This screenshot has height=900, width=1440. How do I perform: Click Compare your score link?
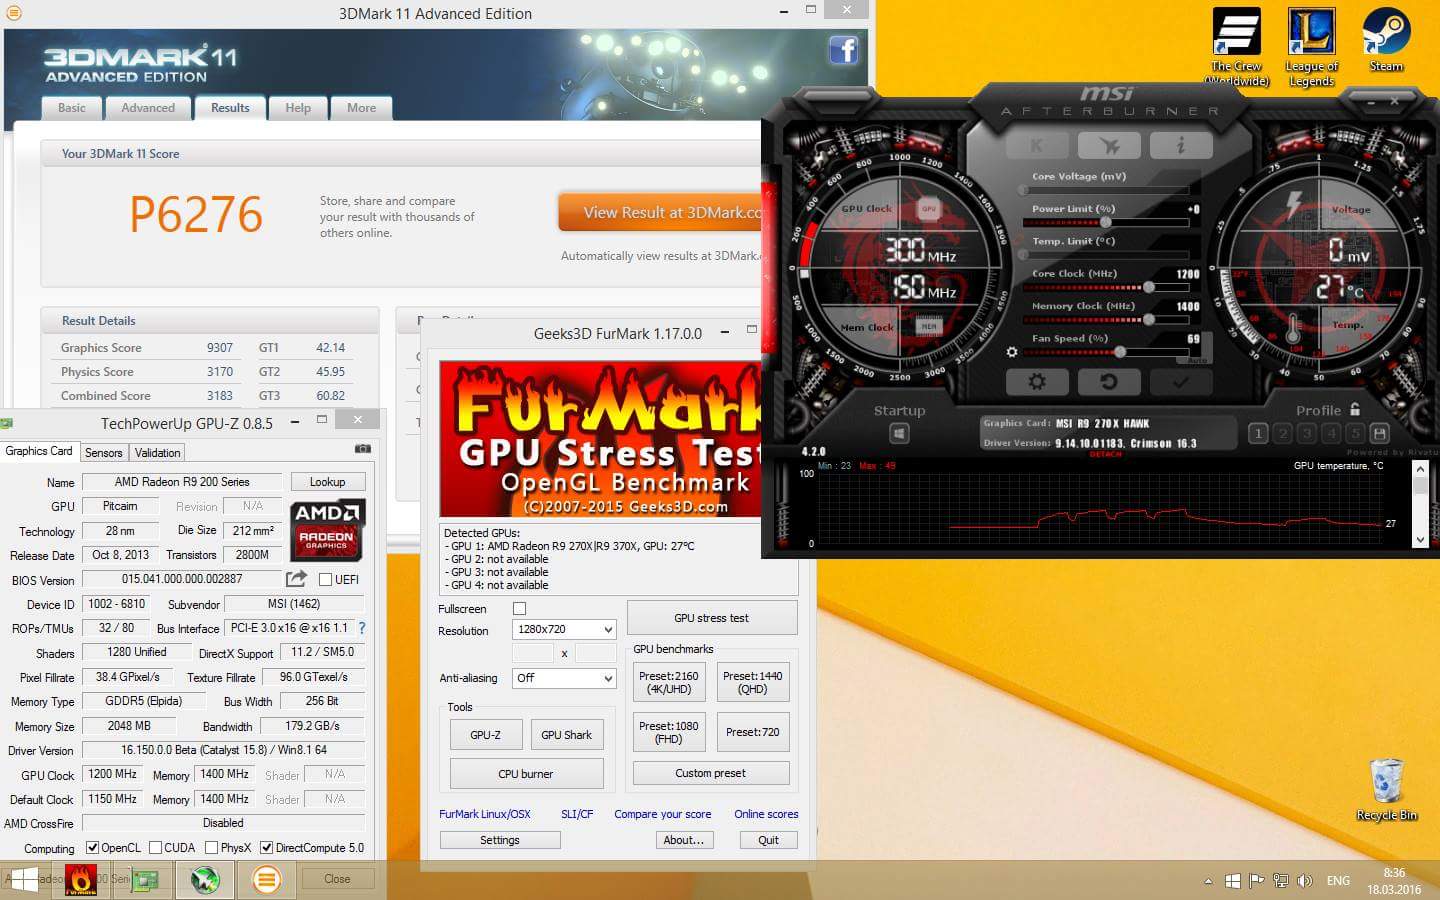pos(663,814)
